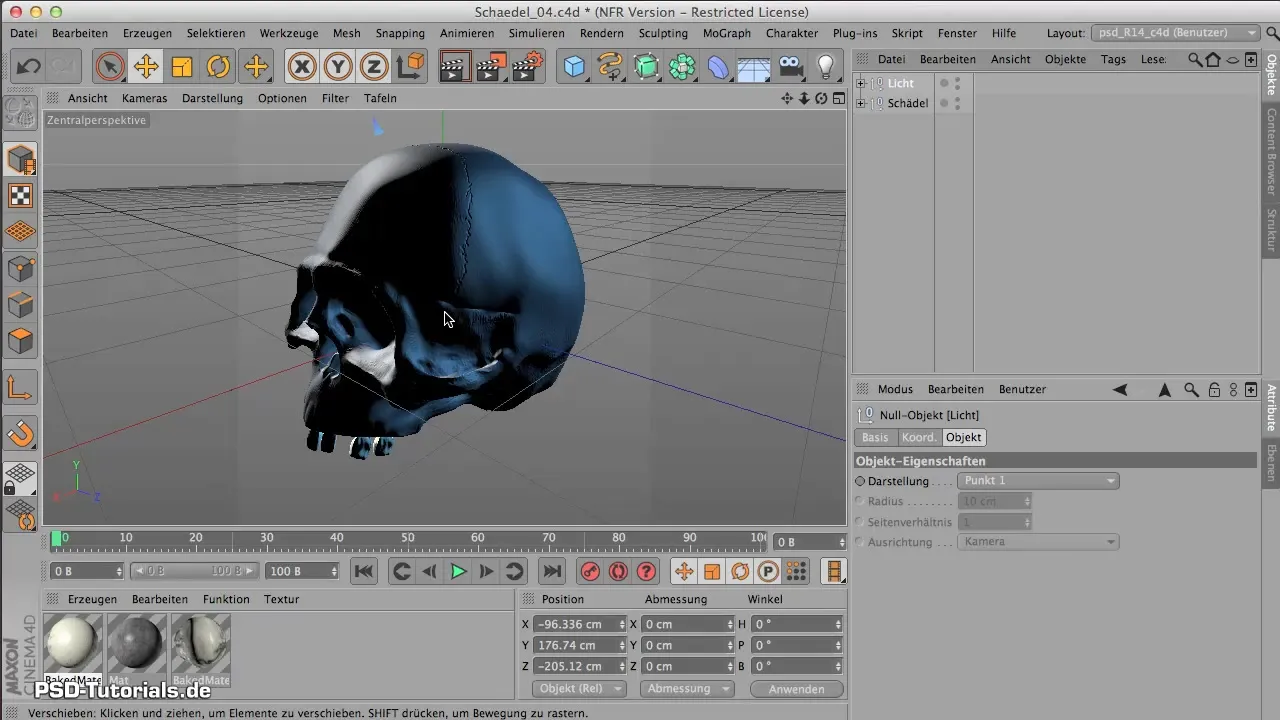Click the X position field -96.336 cm
The image size is (1280, 720).
(x=580, y=624)
